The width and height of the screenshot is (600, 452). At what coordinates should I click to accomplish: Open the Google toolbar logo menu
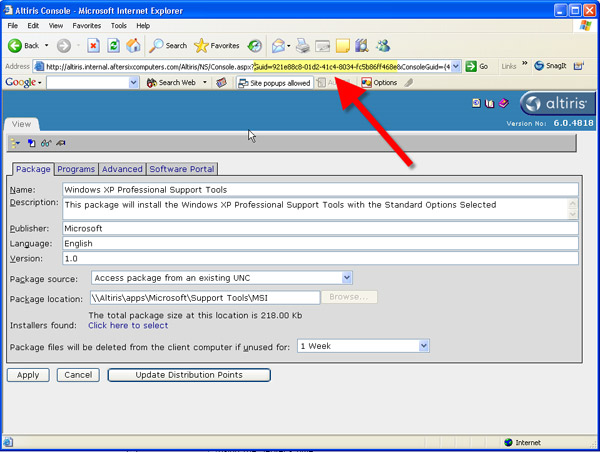pos(23,82)
